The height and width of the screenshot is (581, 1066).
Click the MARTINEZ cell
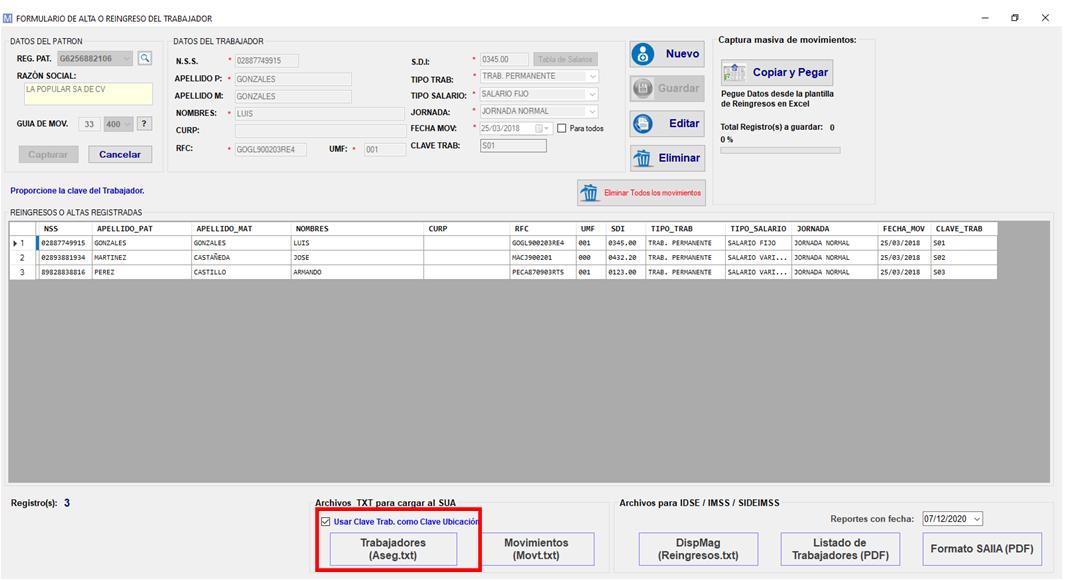click(141, 258)
